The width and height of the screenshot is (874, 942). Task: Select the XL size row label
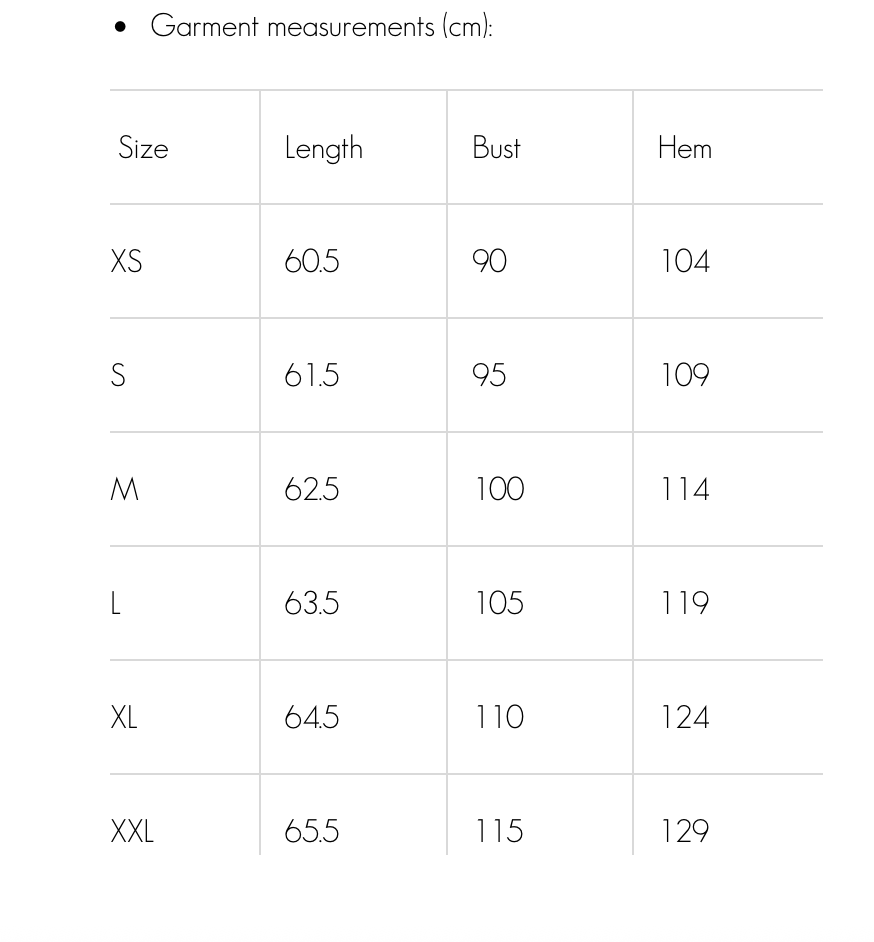[124, 718]
